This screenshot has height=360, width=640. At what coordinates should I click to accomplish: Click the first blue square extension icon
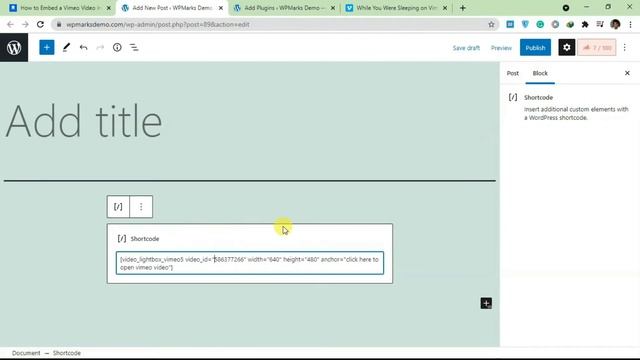tap(510, 24)
